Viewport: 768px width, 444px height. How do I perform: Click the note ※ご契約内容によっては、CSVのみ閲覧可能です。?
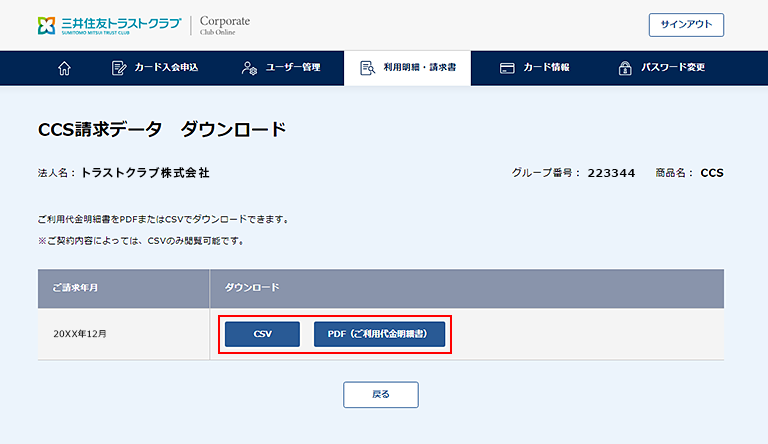(143, 241)
